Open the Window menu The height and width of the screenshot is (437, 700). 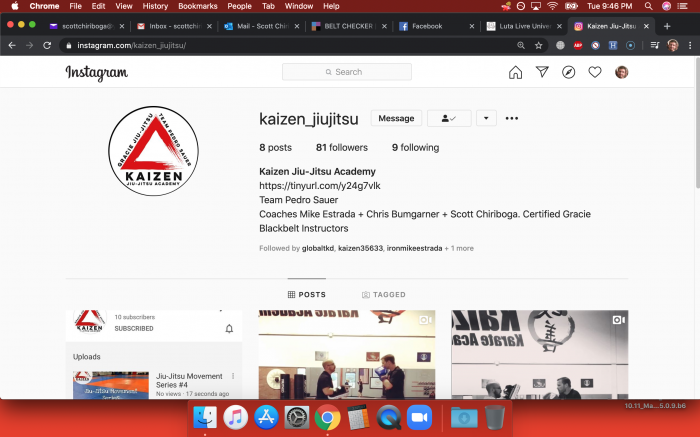click(x=299, y=6)
